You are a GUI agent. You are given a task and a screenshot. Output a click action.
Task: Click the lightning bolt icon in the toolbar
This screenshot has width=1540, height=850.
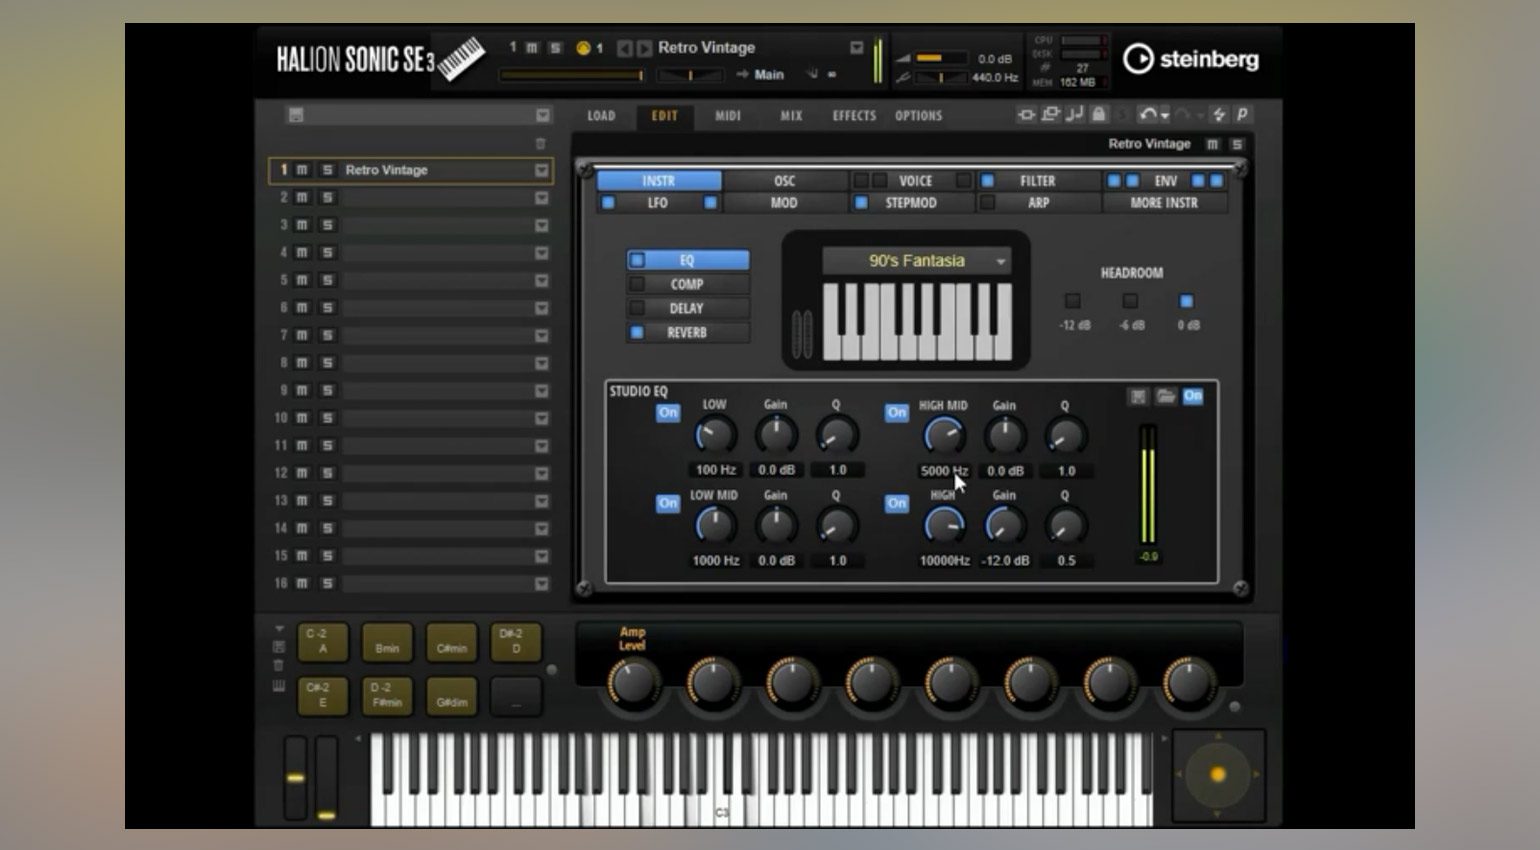(x=1219, y=115)
